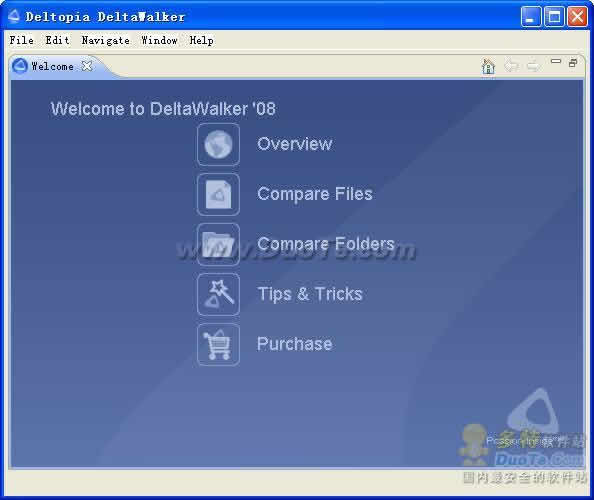Click the Compare Files text link
Screen dimensions: 594x500
pos(314,194)
